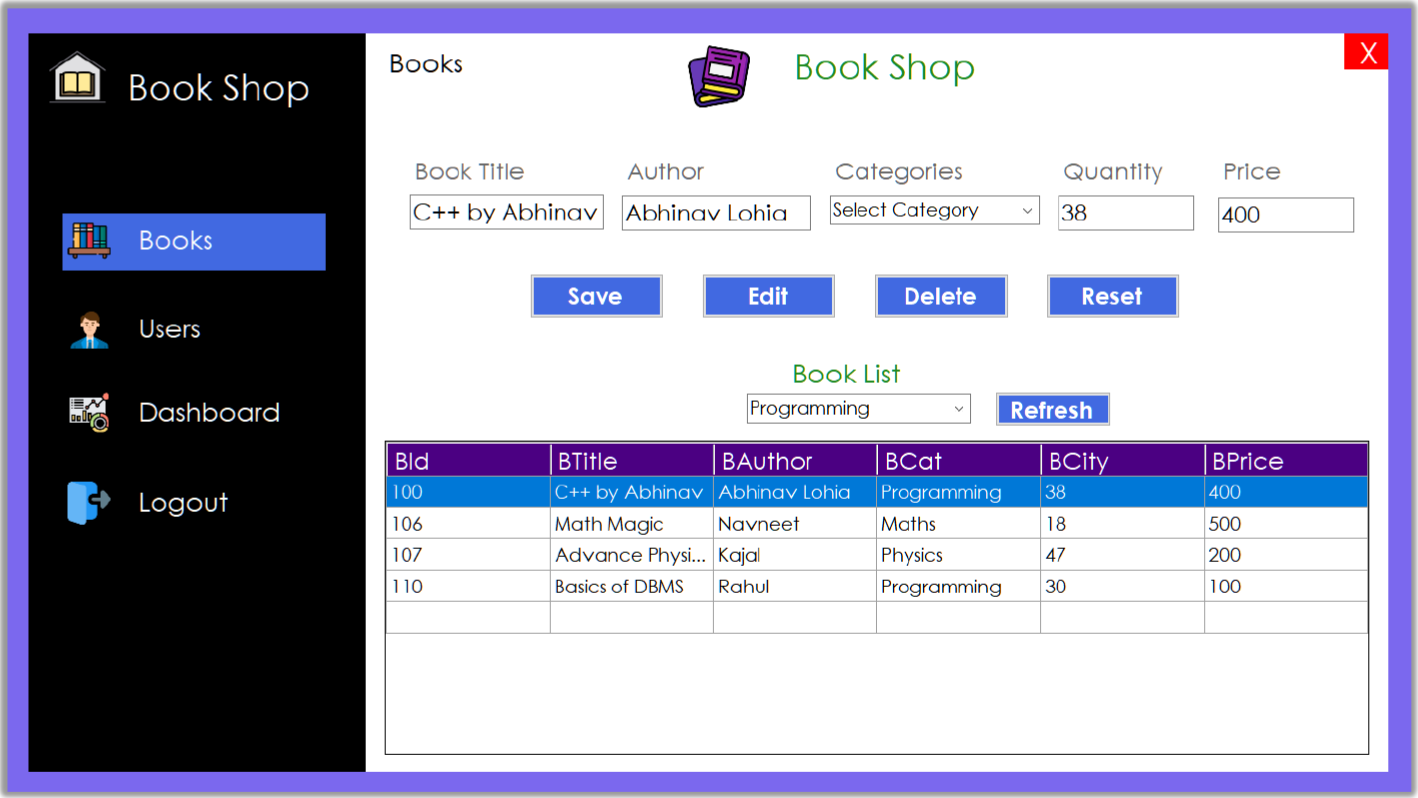Open the Categories combo box arrow
Screen dimensions: 1418x798
point(1027,210)
